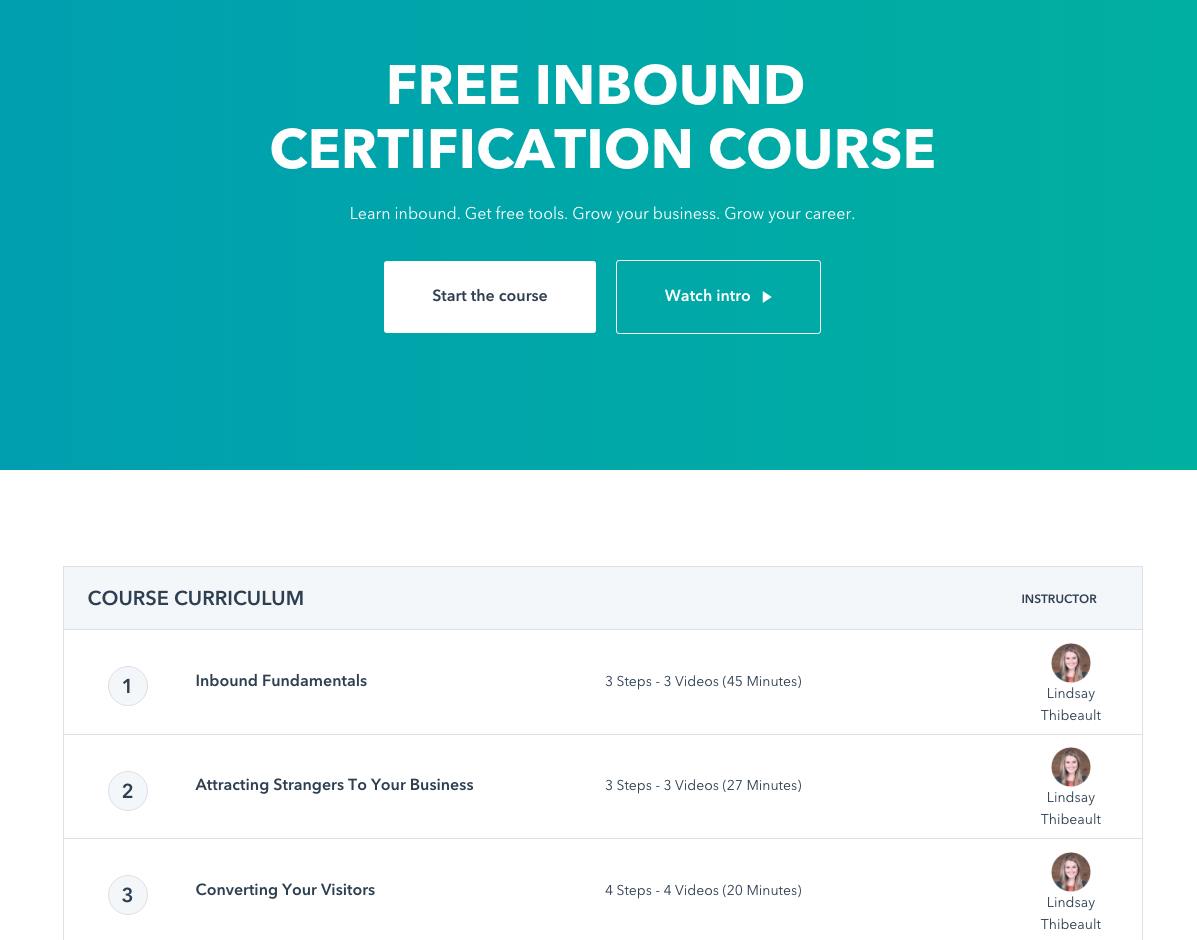Open the Converting Your Visitors lesson

tap(285, 890)
